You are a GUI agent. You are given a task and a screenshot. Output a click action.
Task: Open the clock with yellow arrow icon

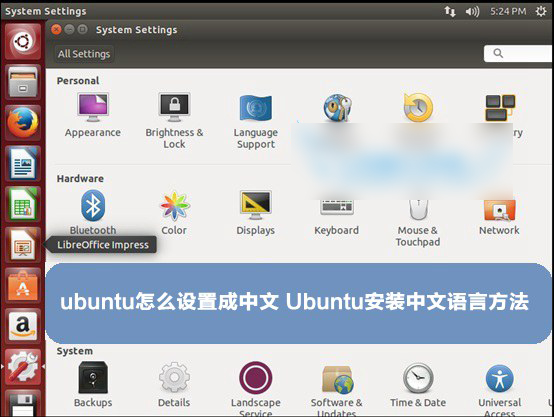coord(418,107)
